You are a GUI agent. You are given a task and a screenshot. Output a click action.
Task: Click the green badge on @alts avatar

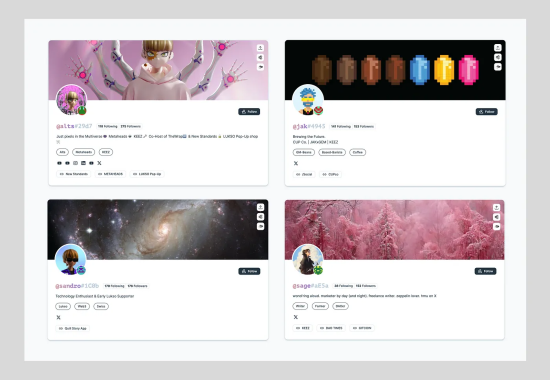click(x=82, y=111)
